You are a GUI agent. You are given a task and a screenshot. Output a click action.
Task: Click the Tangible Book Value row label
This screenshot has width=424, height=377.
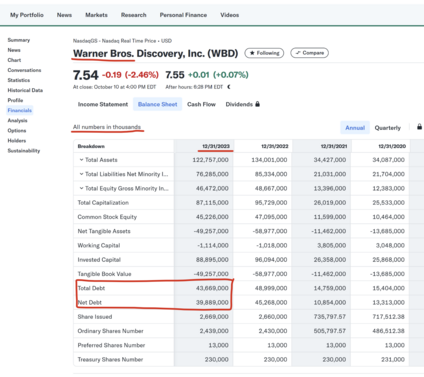pyautogui.click(x=104, y=274)
